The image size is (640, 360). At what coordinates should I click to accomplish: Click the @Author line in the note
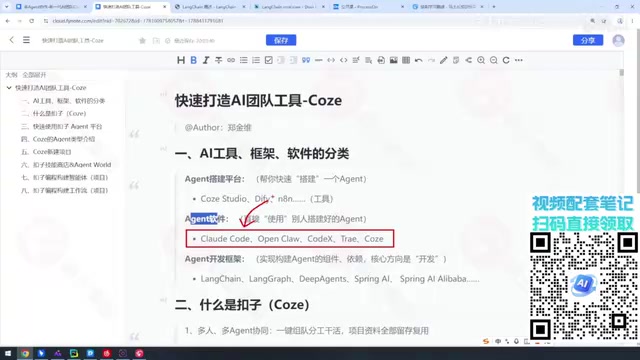(x=218, y=128)
